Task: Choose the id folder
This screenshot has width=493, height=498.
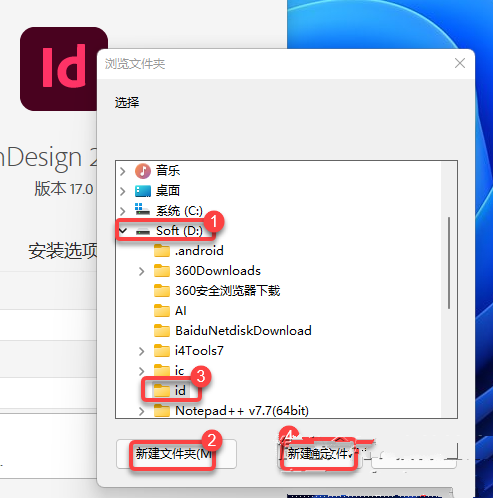Action: point(171,390)
